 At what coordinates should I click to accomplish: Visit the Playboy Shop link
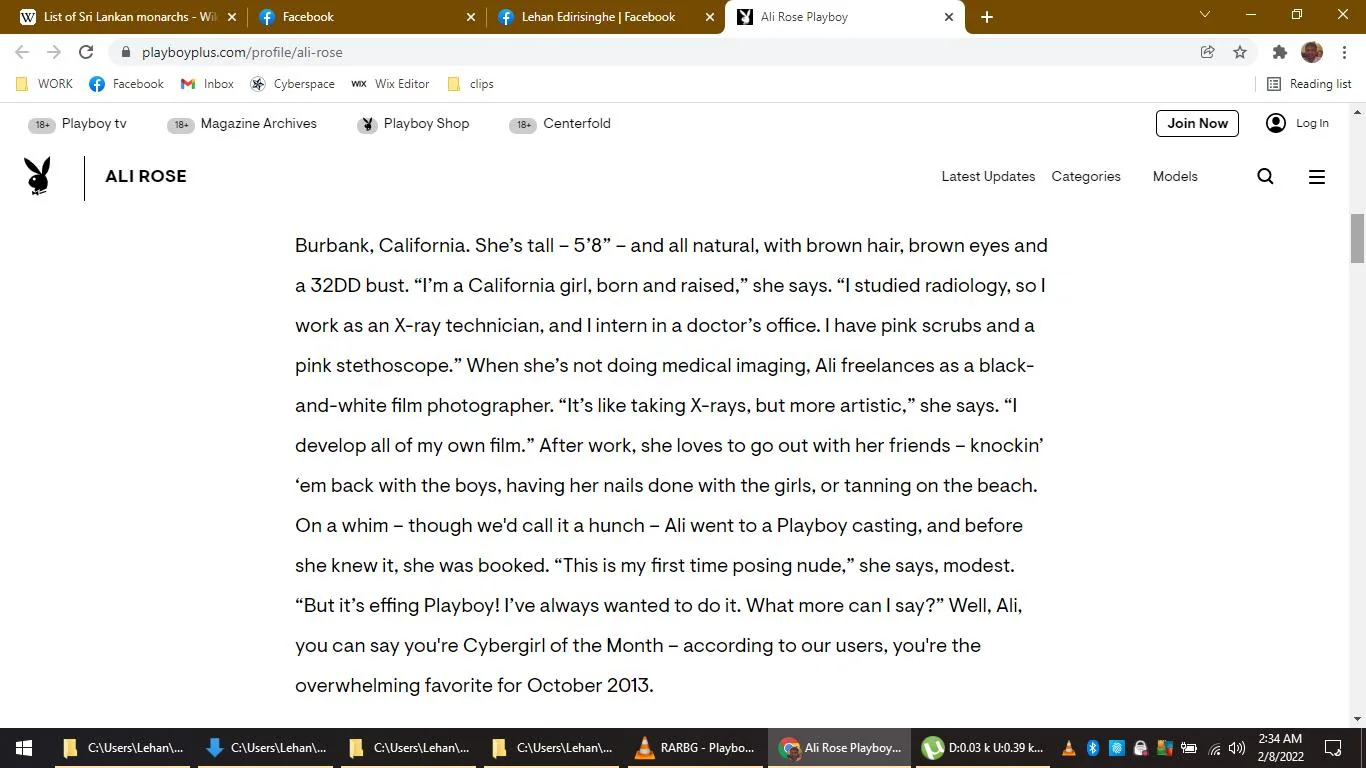426,124
